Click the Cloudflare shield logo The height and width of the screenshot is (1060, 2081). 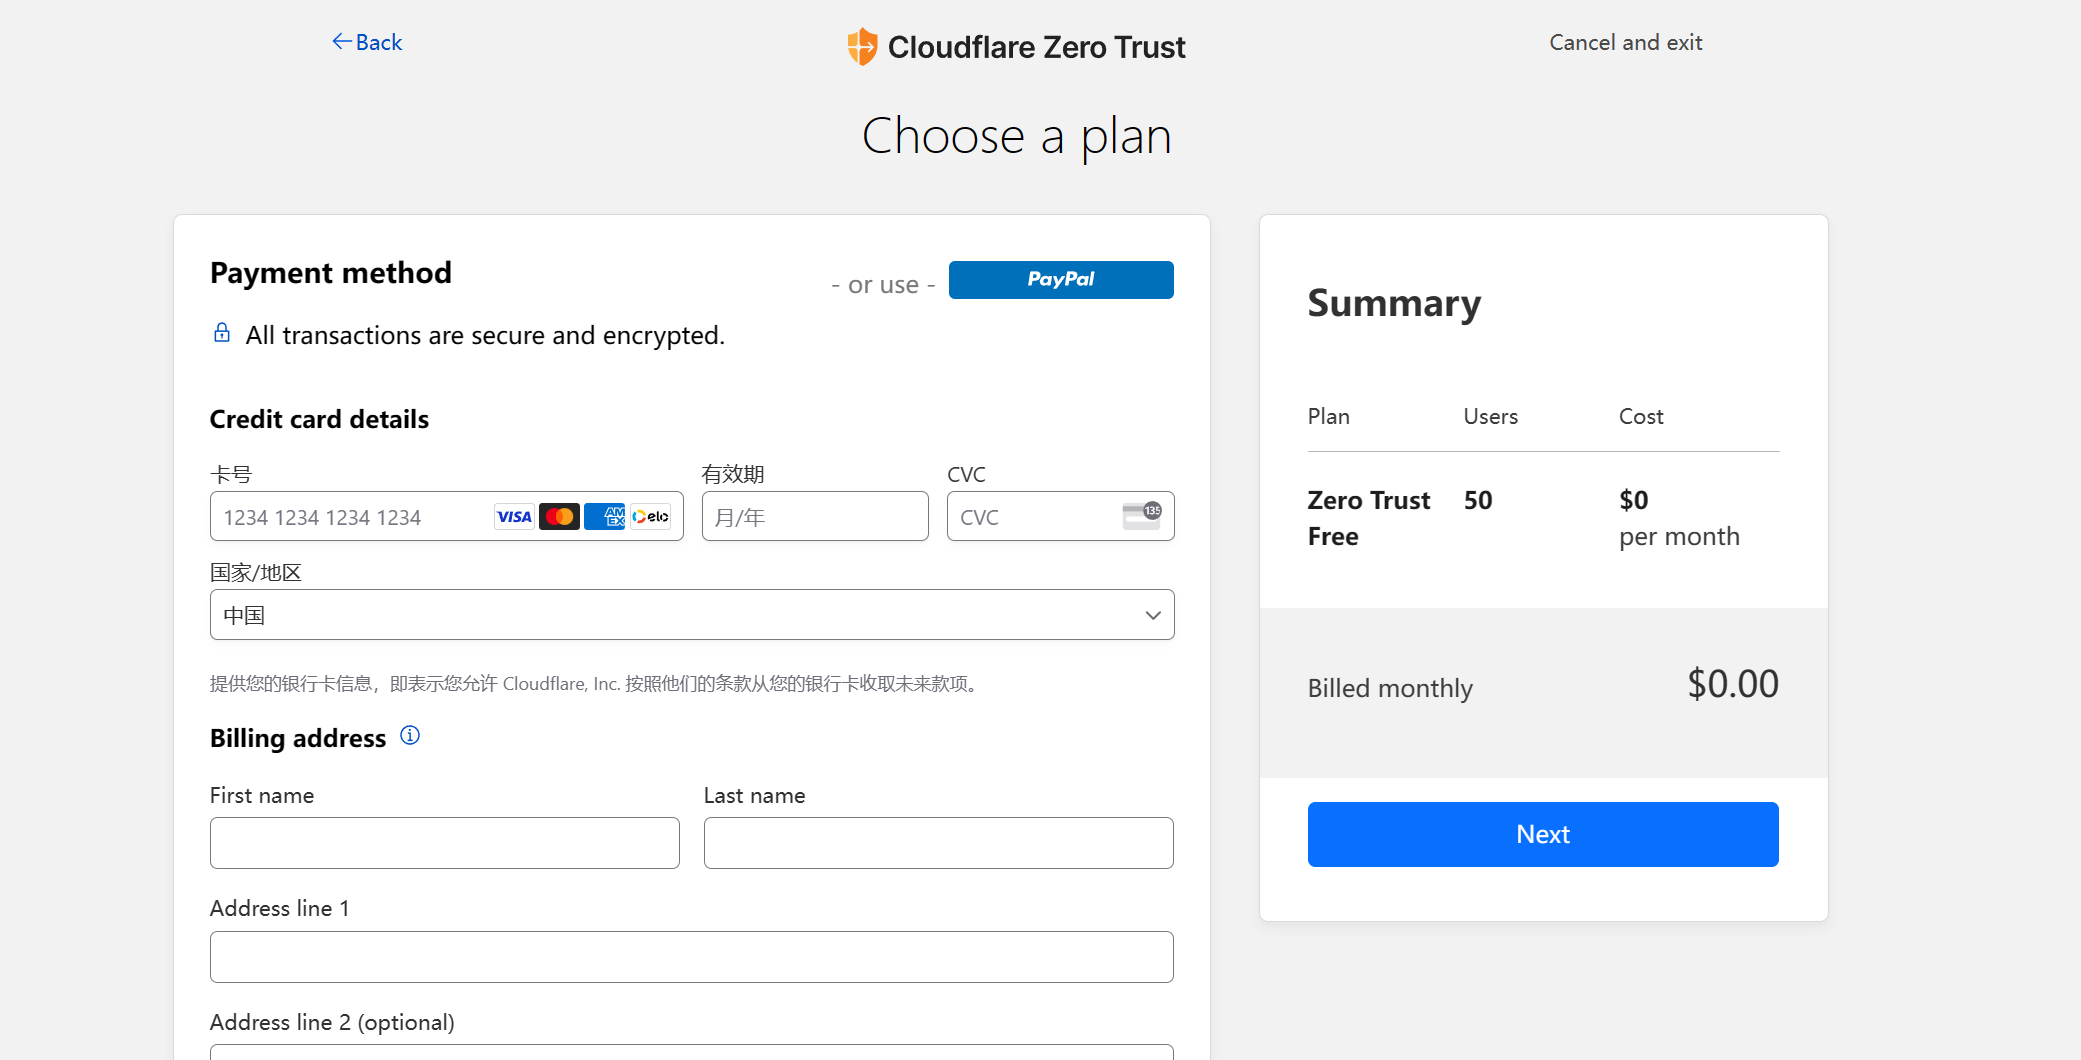(x=861, y=46)
